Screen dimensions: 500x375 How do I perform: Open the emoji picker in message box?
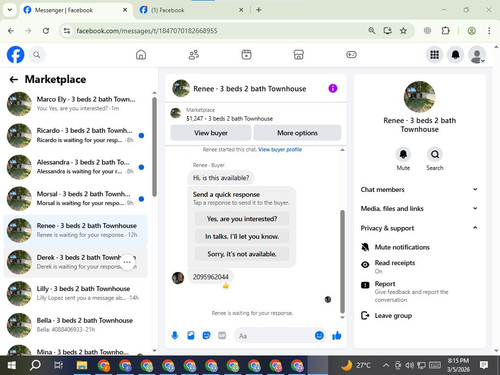[319, 335]
